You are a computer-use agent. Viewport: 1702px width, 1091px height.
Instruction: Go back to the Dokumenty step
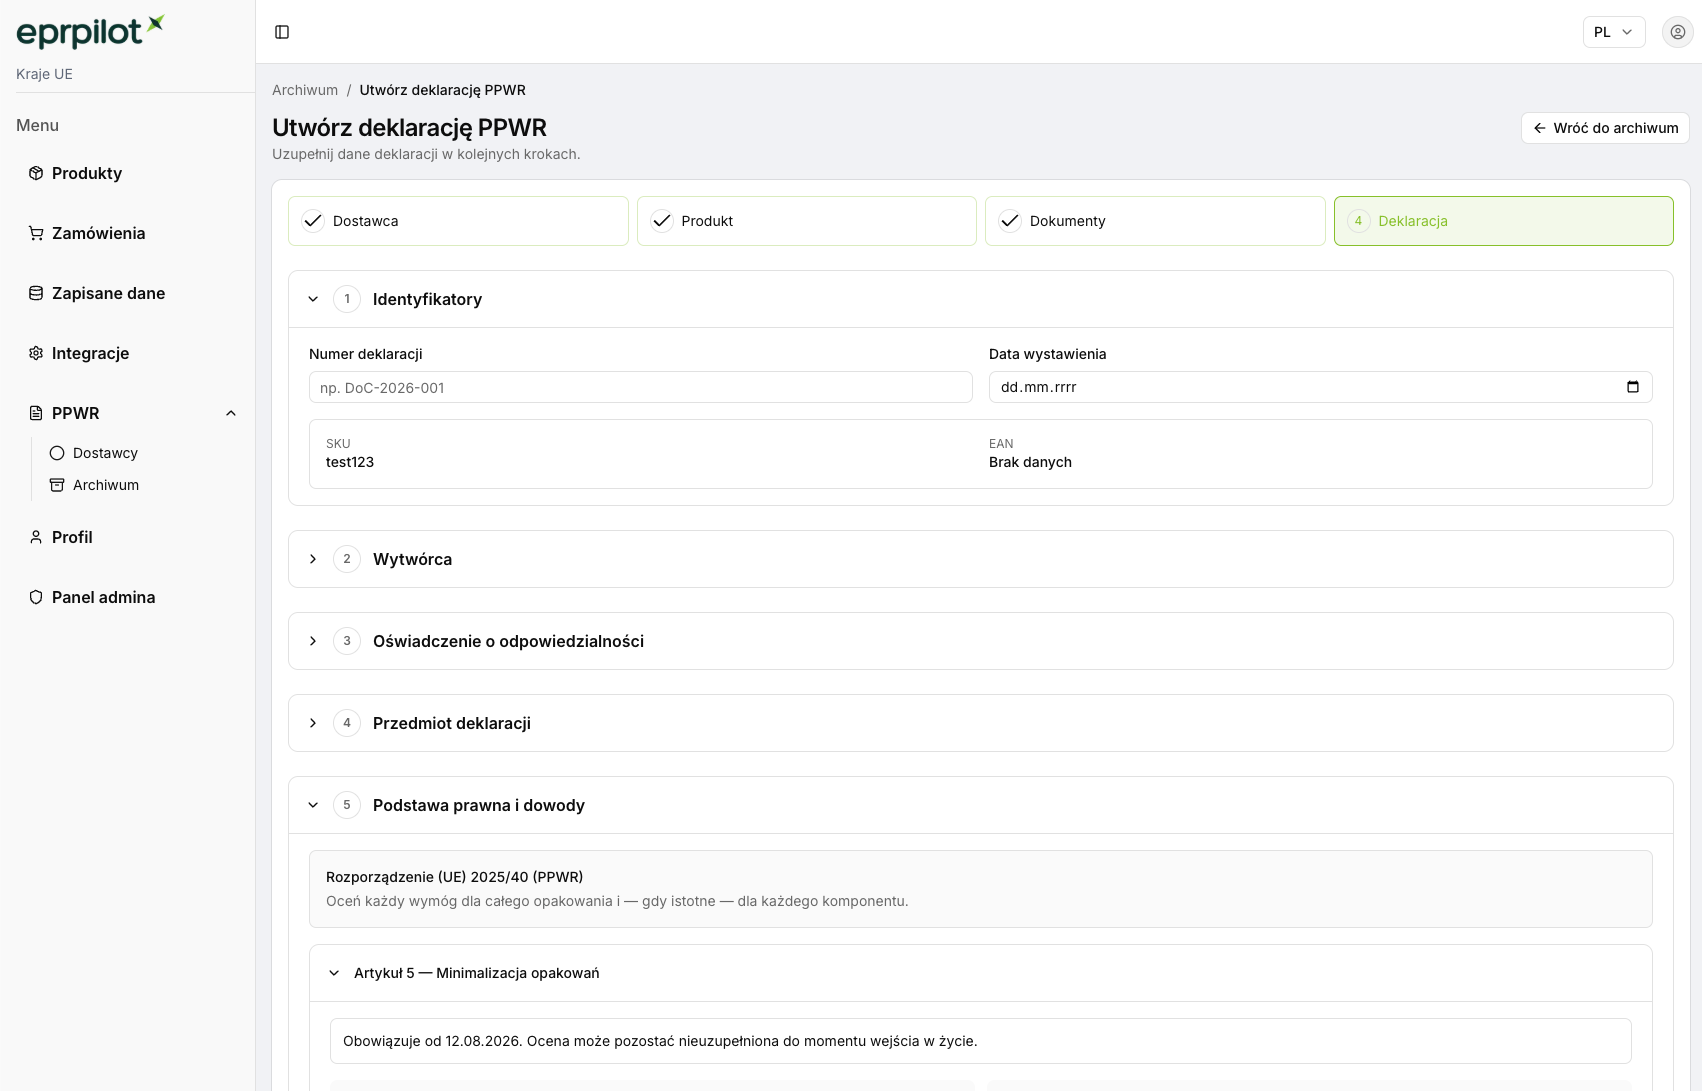pyautogui.click(x=1155, y=221)
